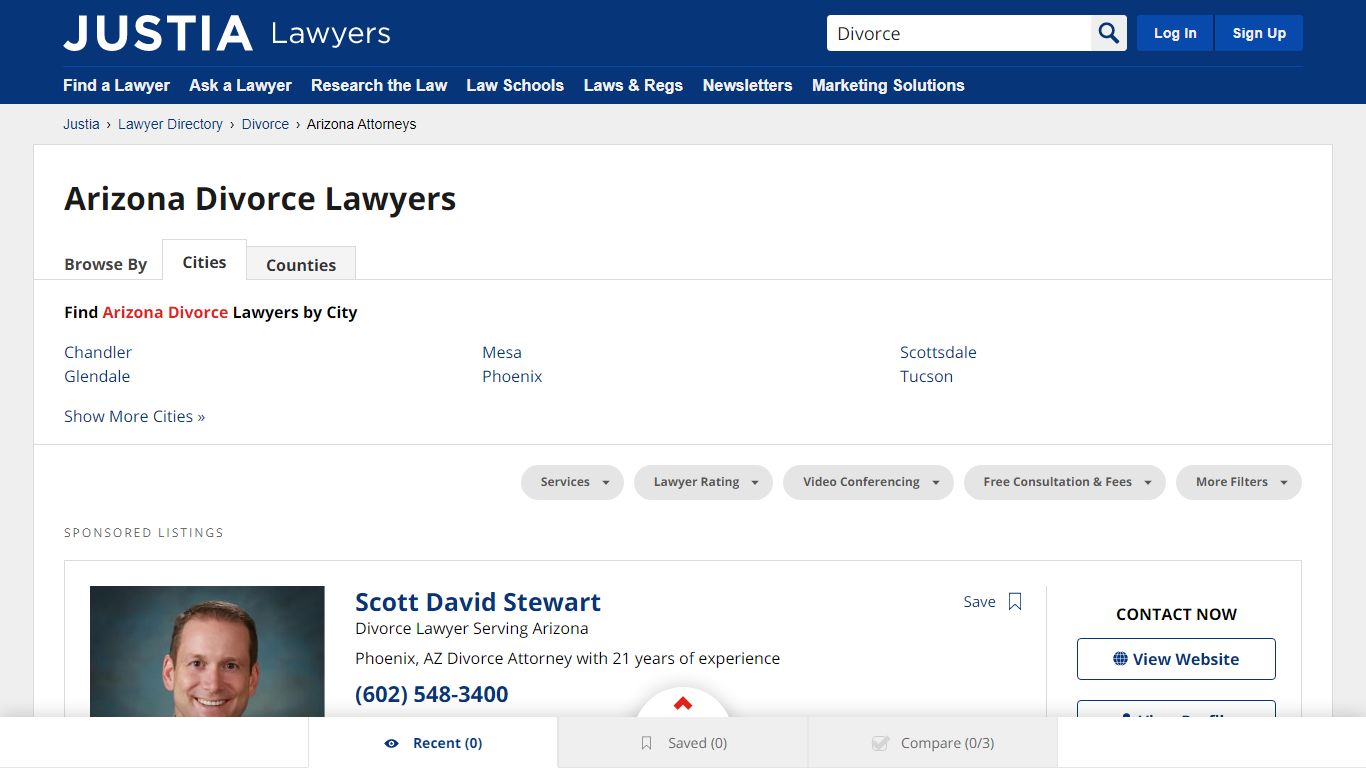Open Free Consultation & Fees dropdown
Viewport: 1366px width, 768px height.
pos(1065,482)
